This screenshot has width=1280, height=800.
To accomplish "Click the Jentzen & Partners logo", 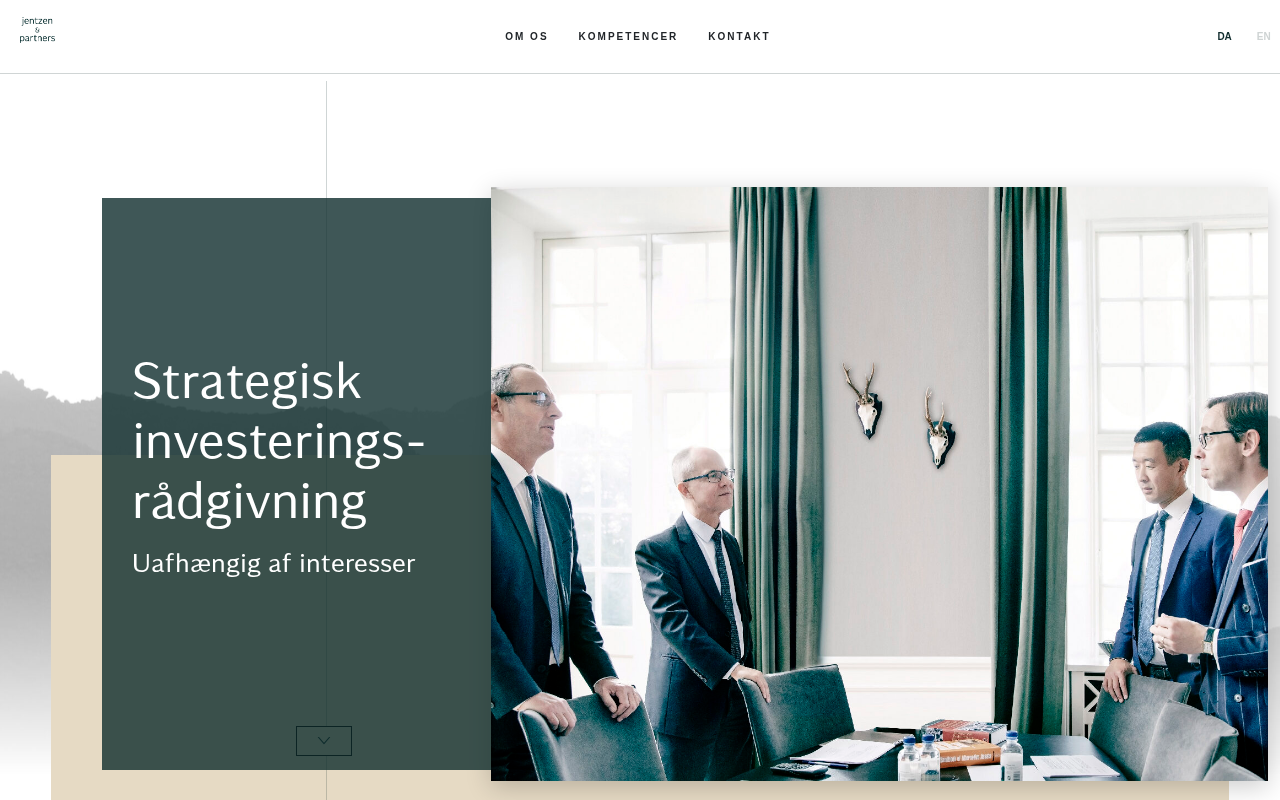I will (x=37, y=30).
